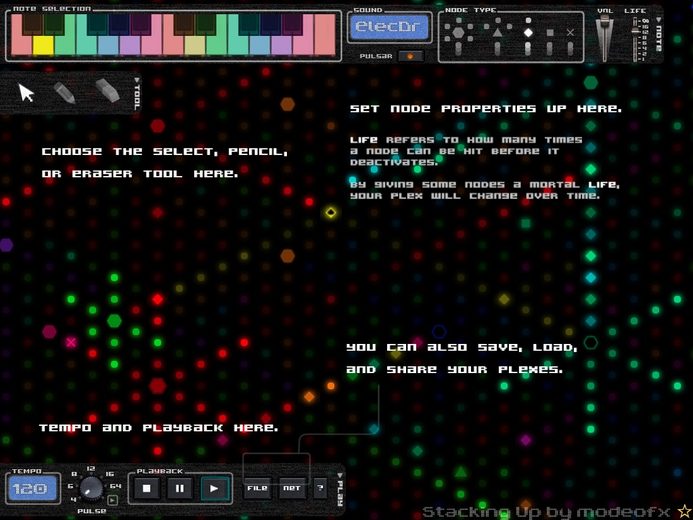The width and height of the screenshot is (693, 520).
Task: Toggle the lower-left direction square of the hexagon
Action: tap(447, 39)
